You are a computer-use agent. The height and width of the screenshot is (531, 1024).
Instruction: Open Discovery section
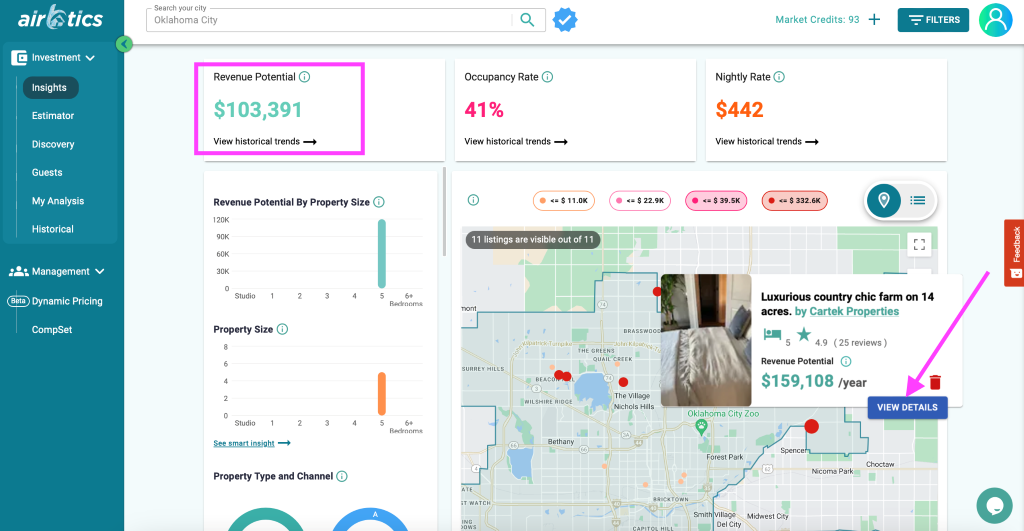click(x=53, y=144)
